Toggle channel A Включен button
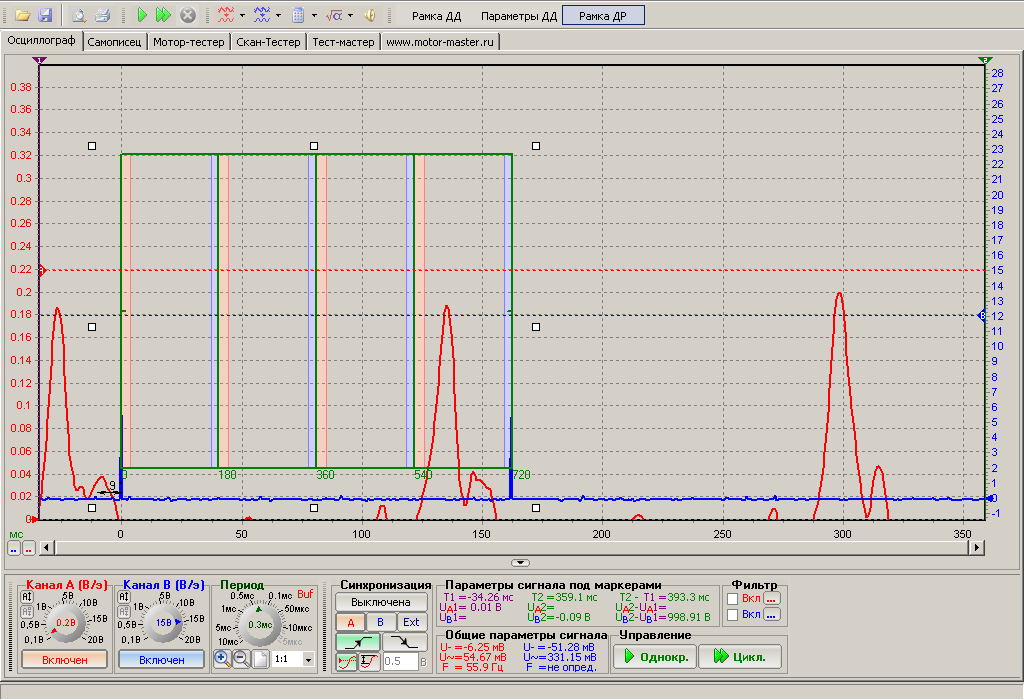The height and width of the screenshot is (700, 1024). coord(65,660)
